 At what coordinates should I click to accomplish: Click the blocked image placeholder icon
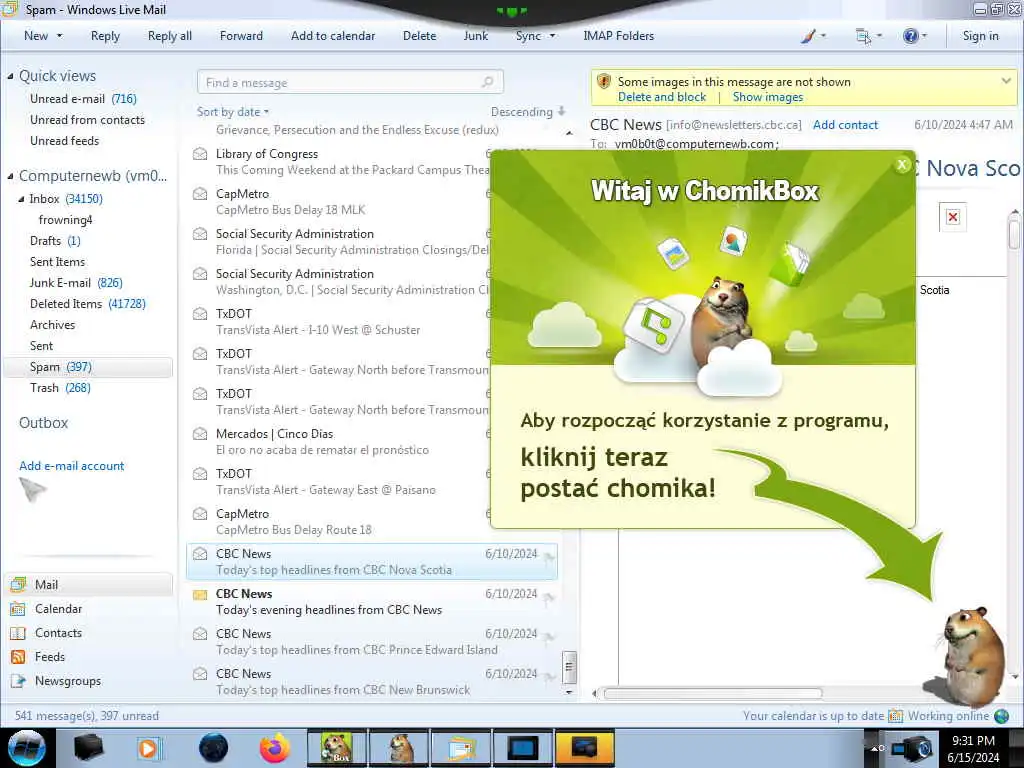tap(953, 217)
